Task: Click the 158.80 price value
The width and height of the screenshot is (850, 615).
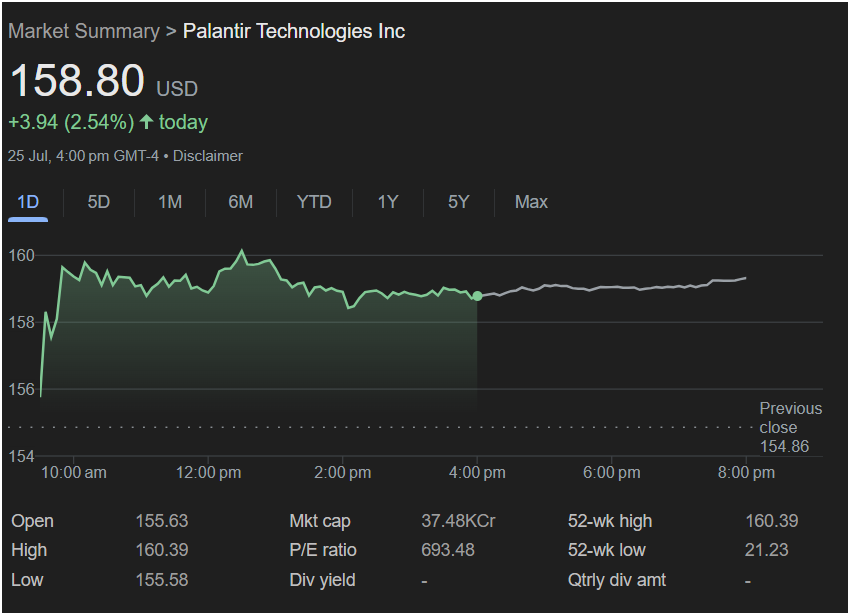Action: (x=78, y=81)
